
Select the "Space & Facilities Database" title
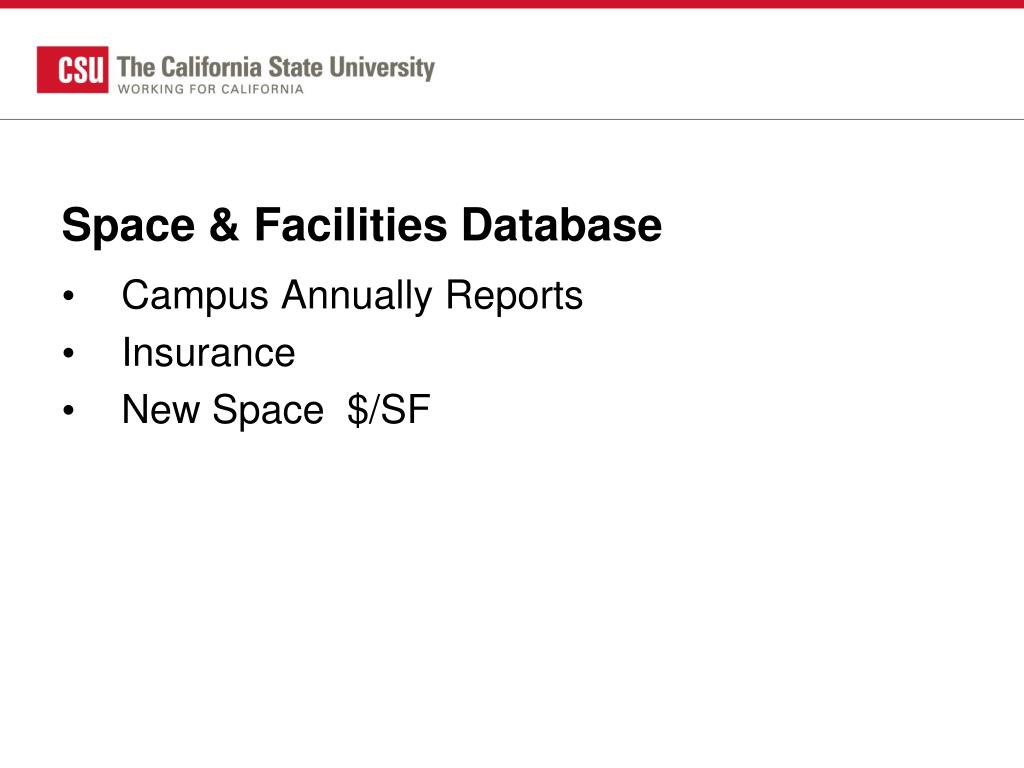[x=361, y=225]
